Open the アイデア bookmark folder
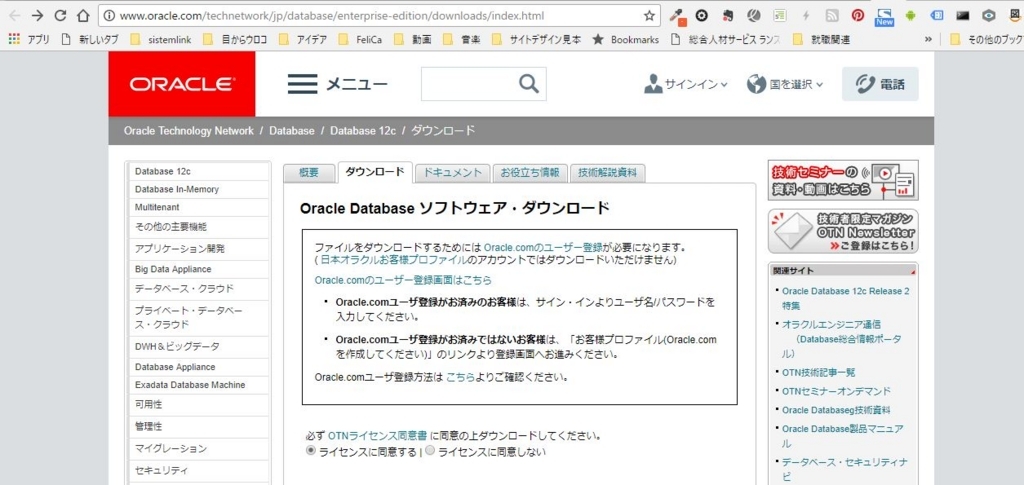Viewport: 1024px width, 485px height. click(x=303, y=40)
